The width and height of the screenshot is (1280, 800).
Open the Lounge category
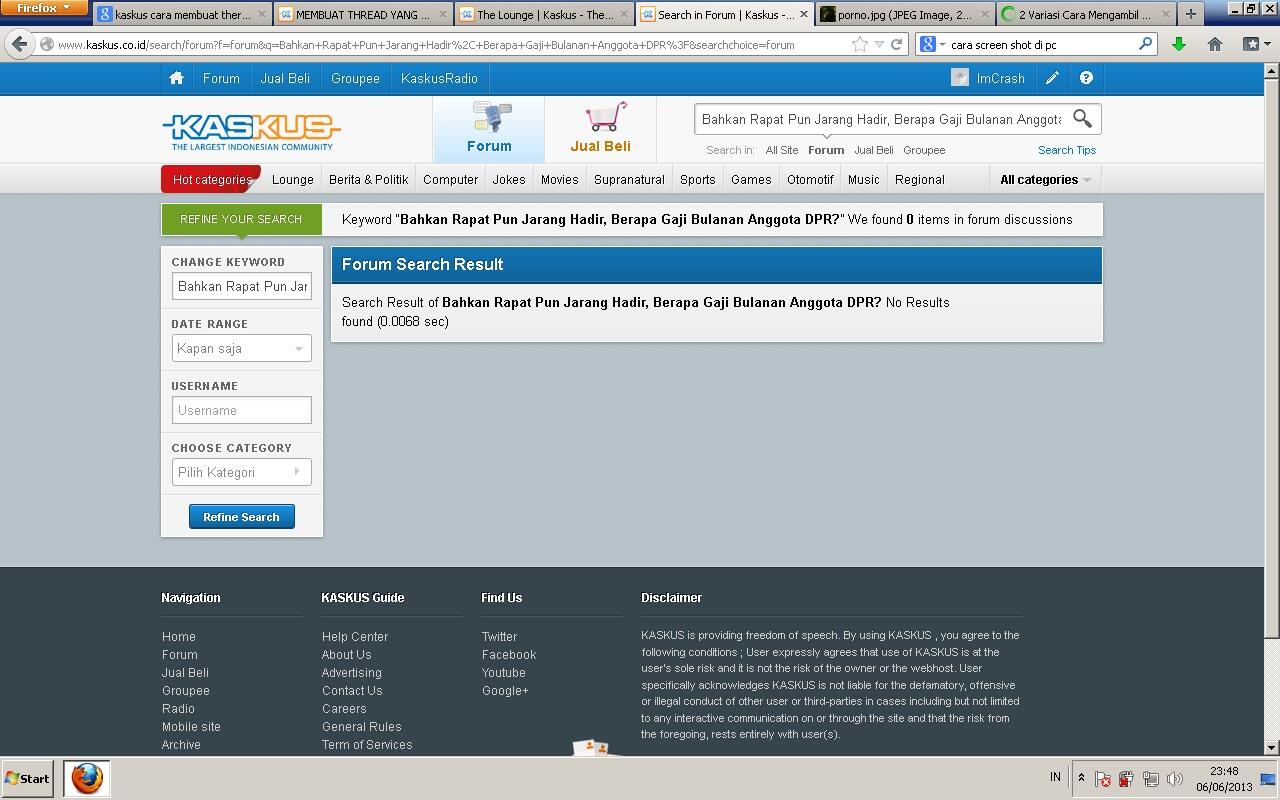click(x=293, y=180)
